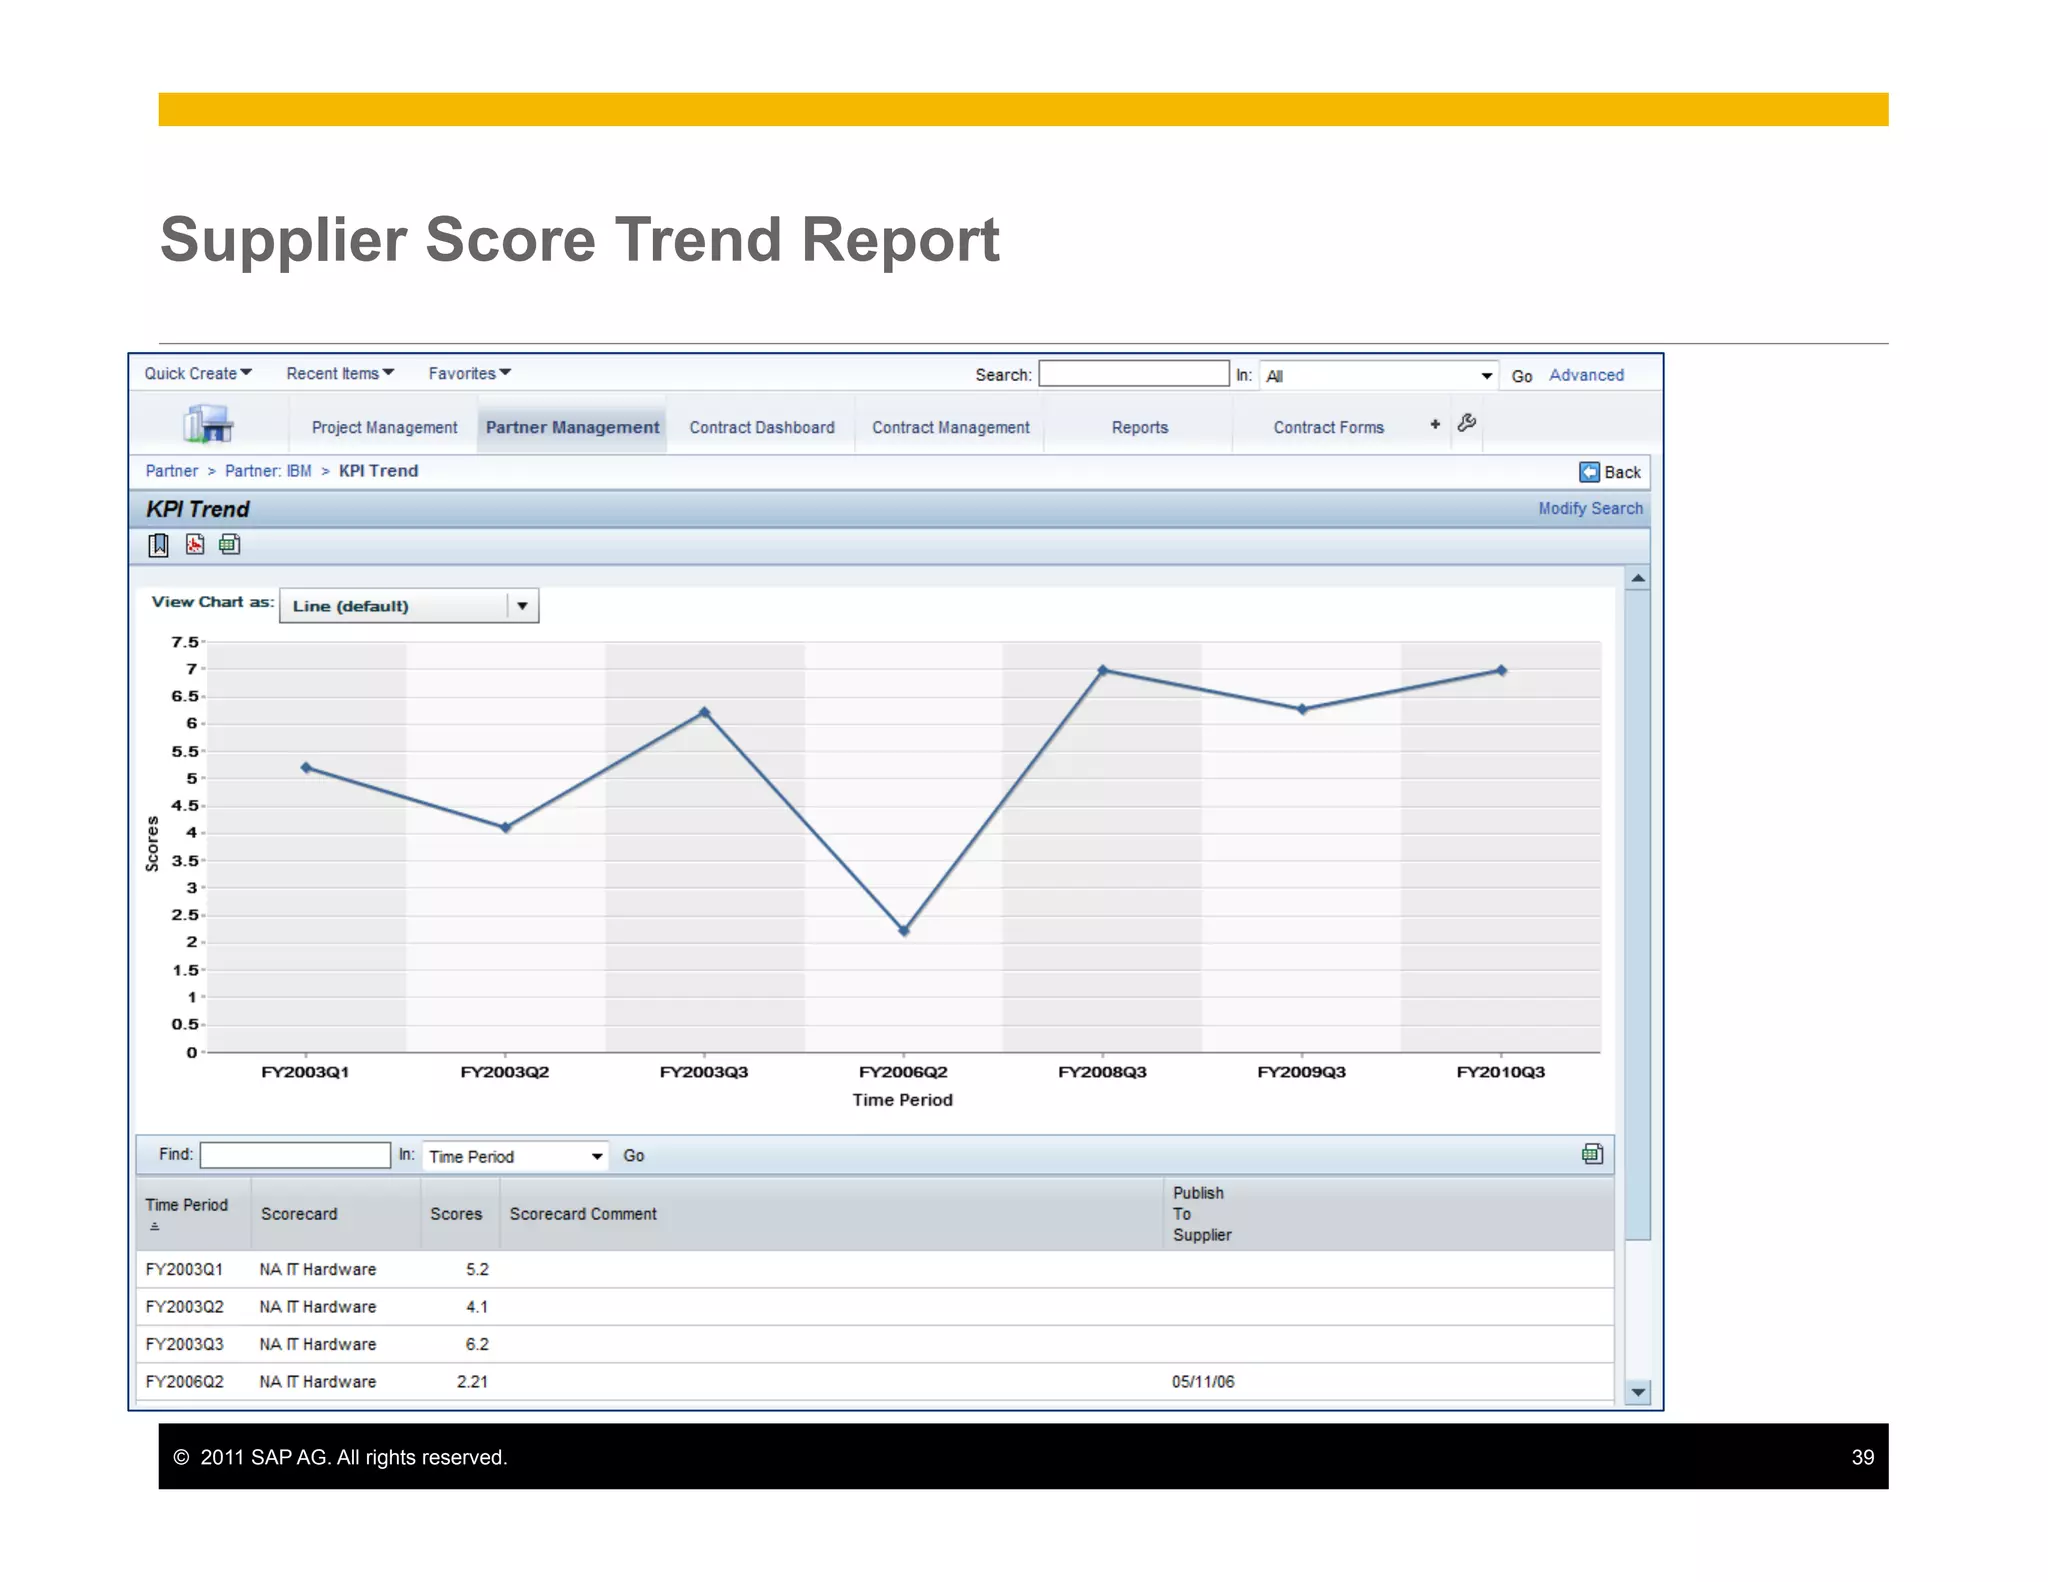
Task: Click the vertical scrollbar thumb
Action: [1637, 914]
